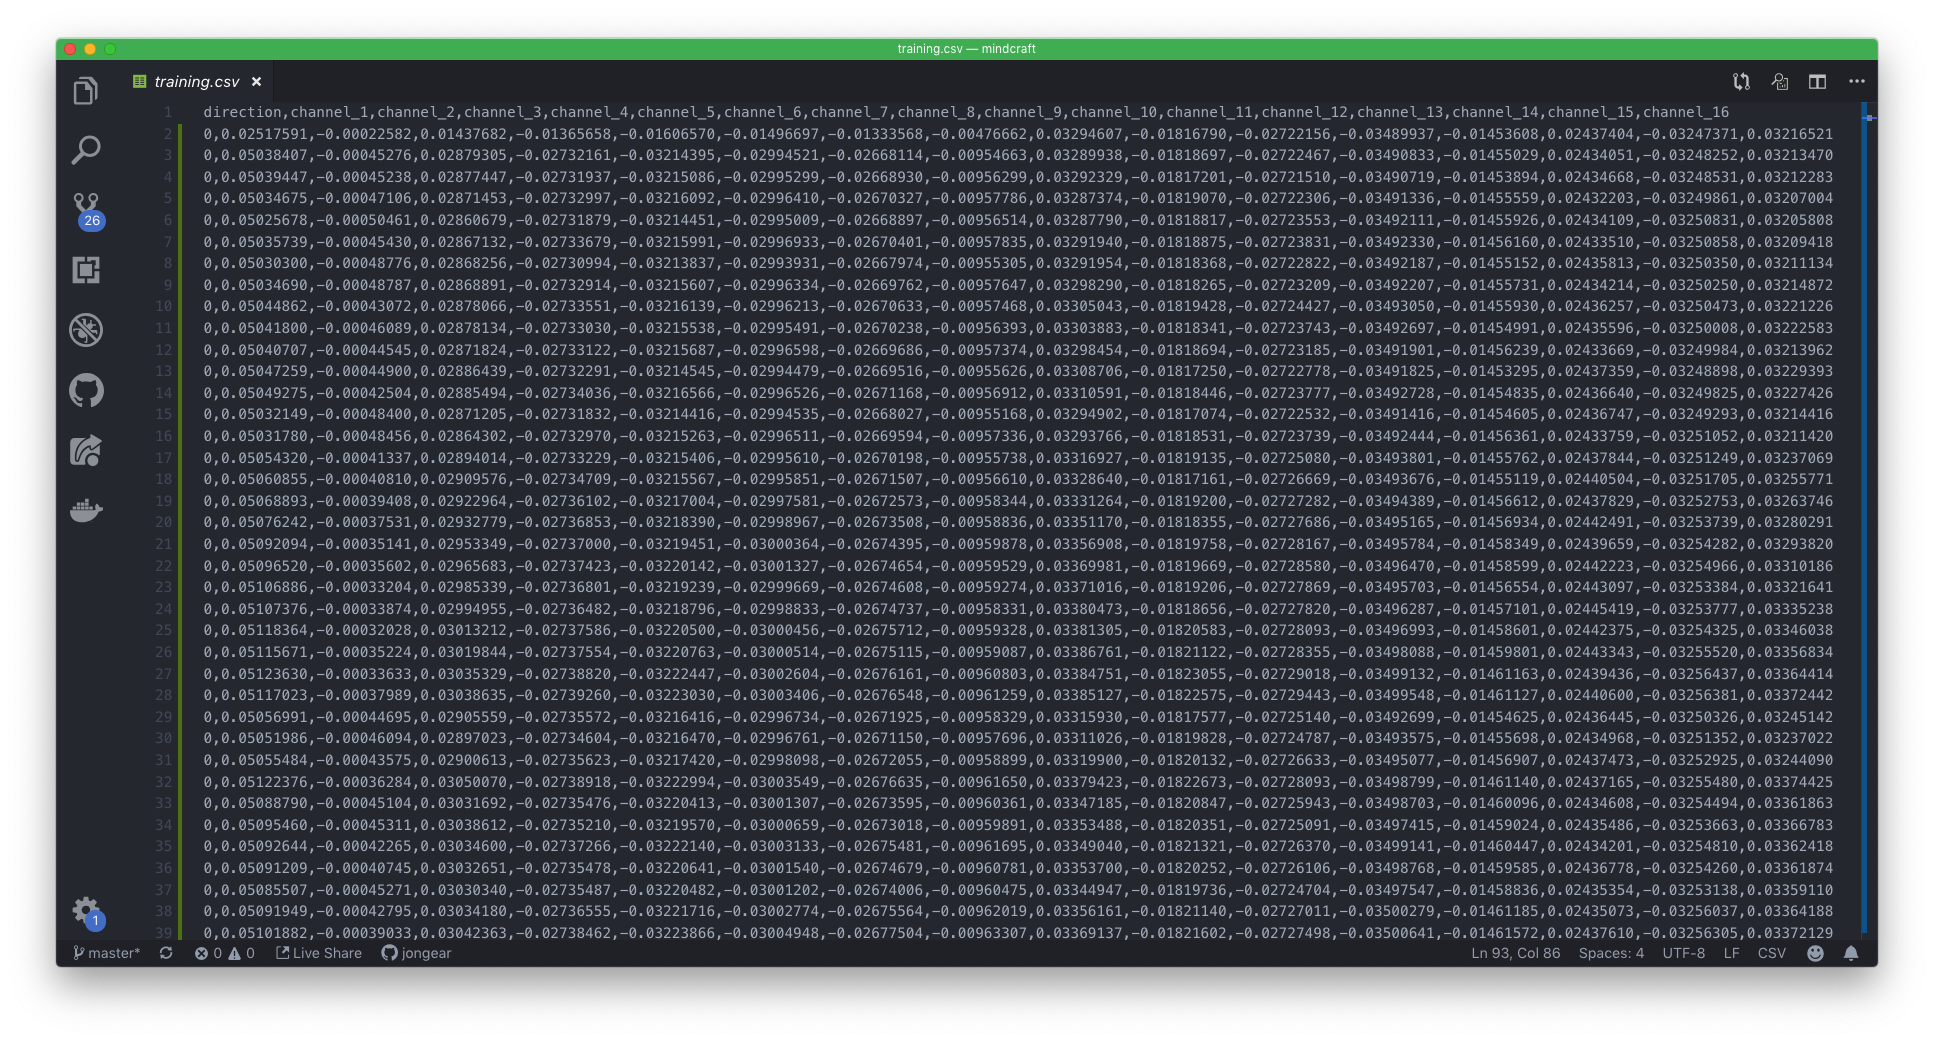Open the CSV language mode selector
Viewport: 1934px width, 1041px height.
(x=1771, y=953)
